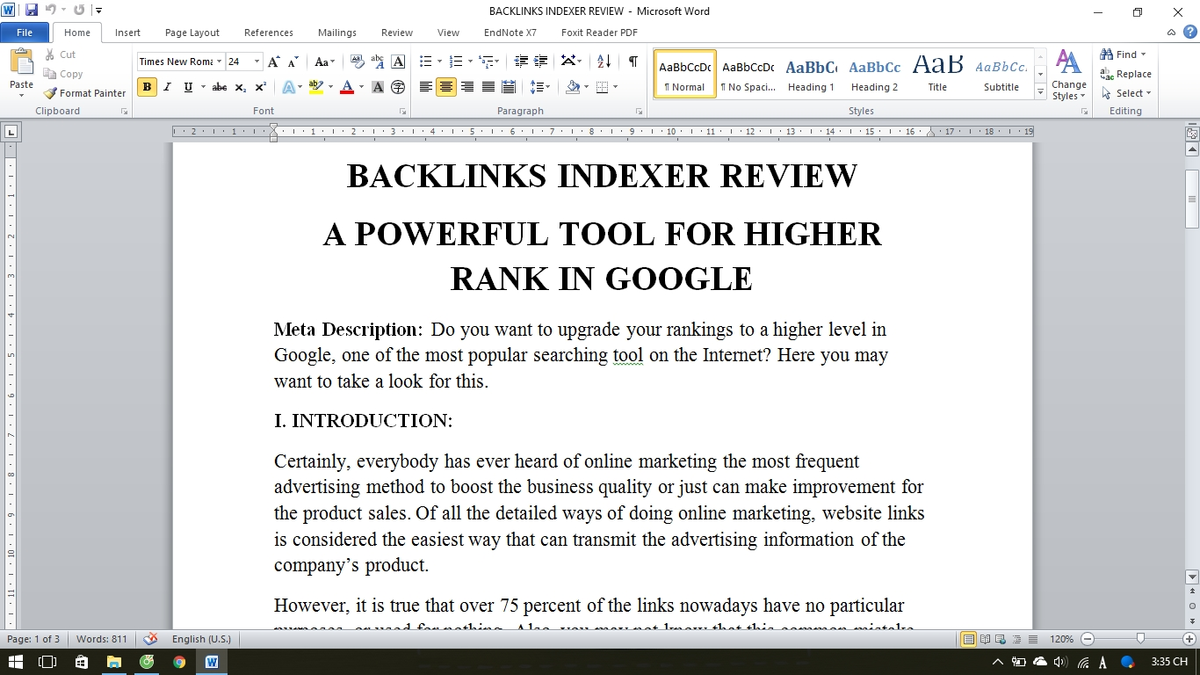This screenshot has width=1200, height=675.
Task: Open the font size dropdown
Action: [x=257, y=61]
